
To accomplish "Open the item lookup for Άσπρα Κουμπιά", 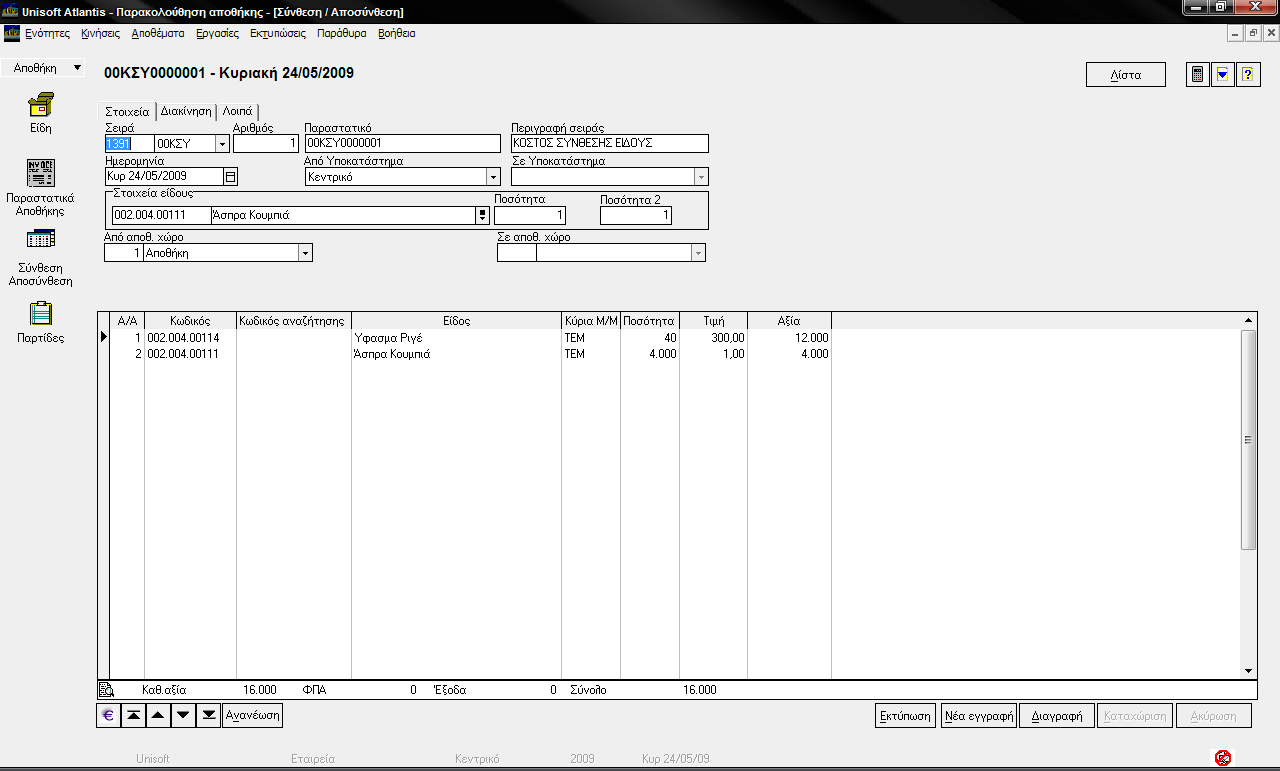I will 483,215.
